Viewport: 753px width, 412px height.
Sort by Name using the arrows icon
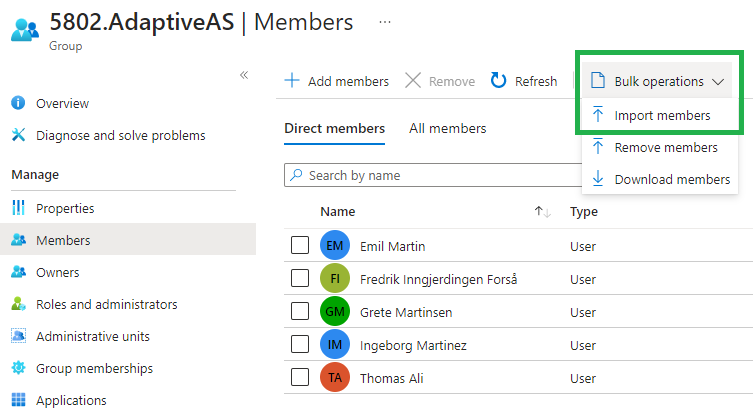[x=543, y=212]
